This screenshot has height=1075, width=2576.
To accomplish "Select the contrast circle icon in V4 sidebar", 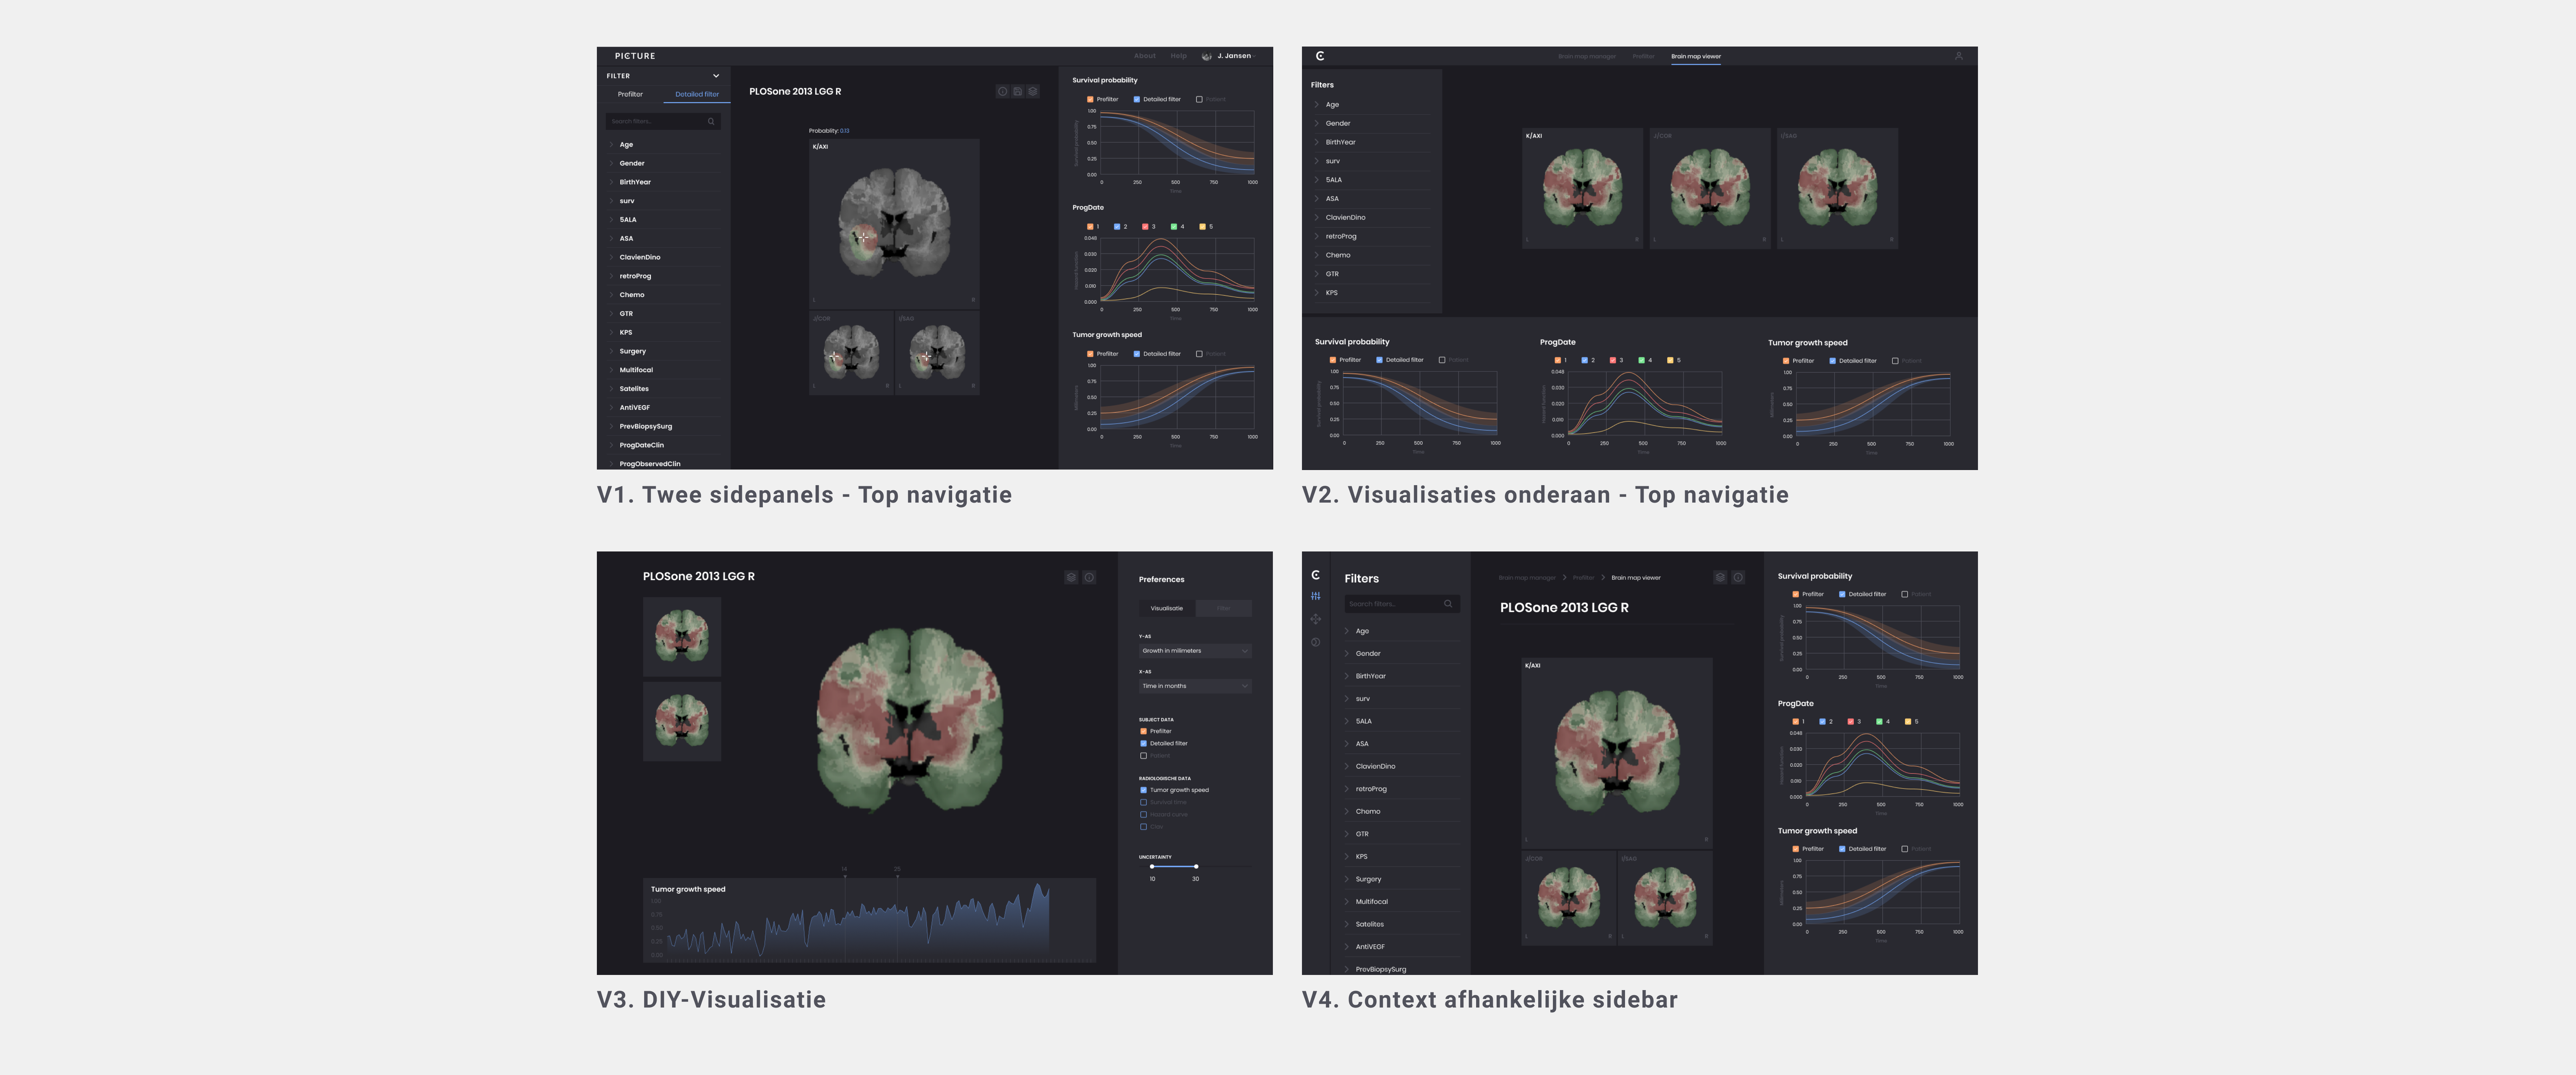I will click(x=1316, y=642).
